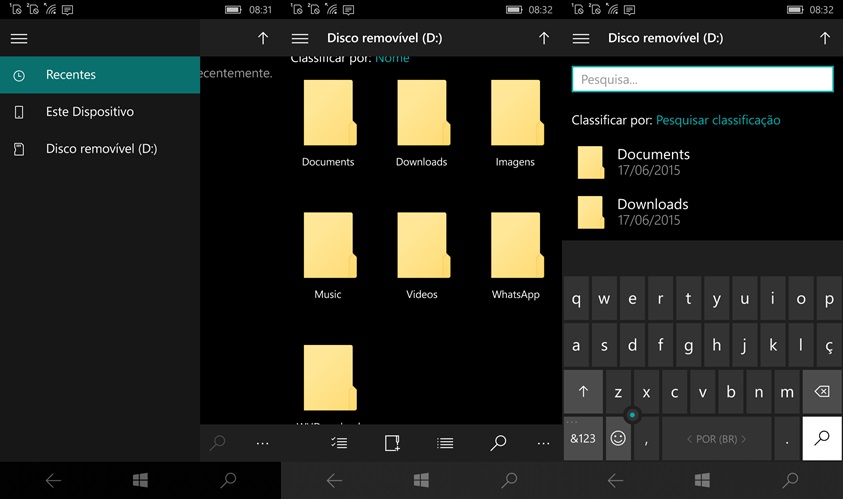Viewport: 843px width, 499px height.
Task: Open more options ellipsis in middle screen
Action: (544, 444)
